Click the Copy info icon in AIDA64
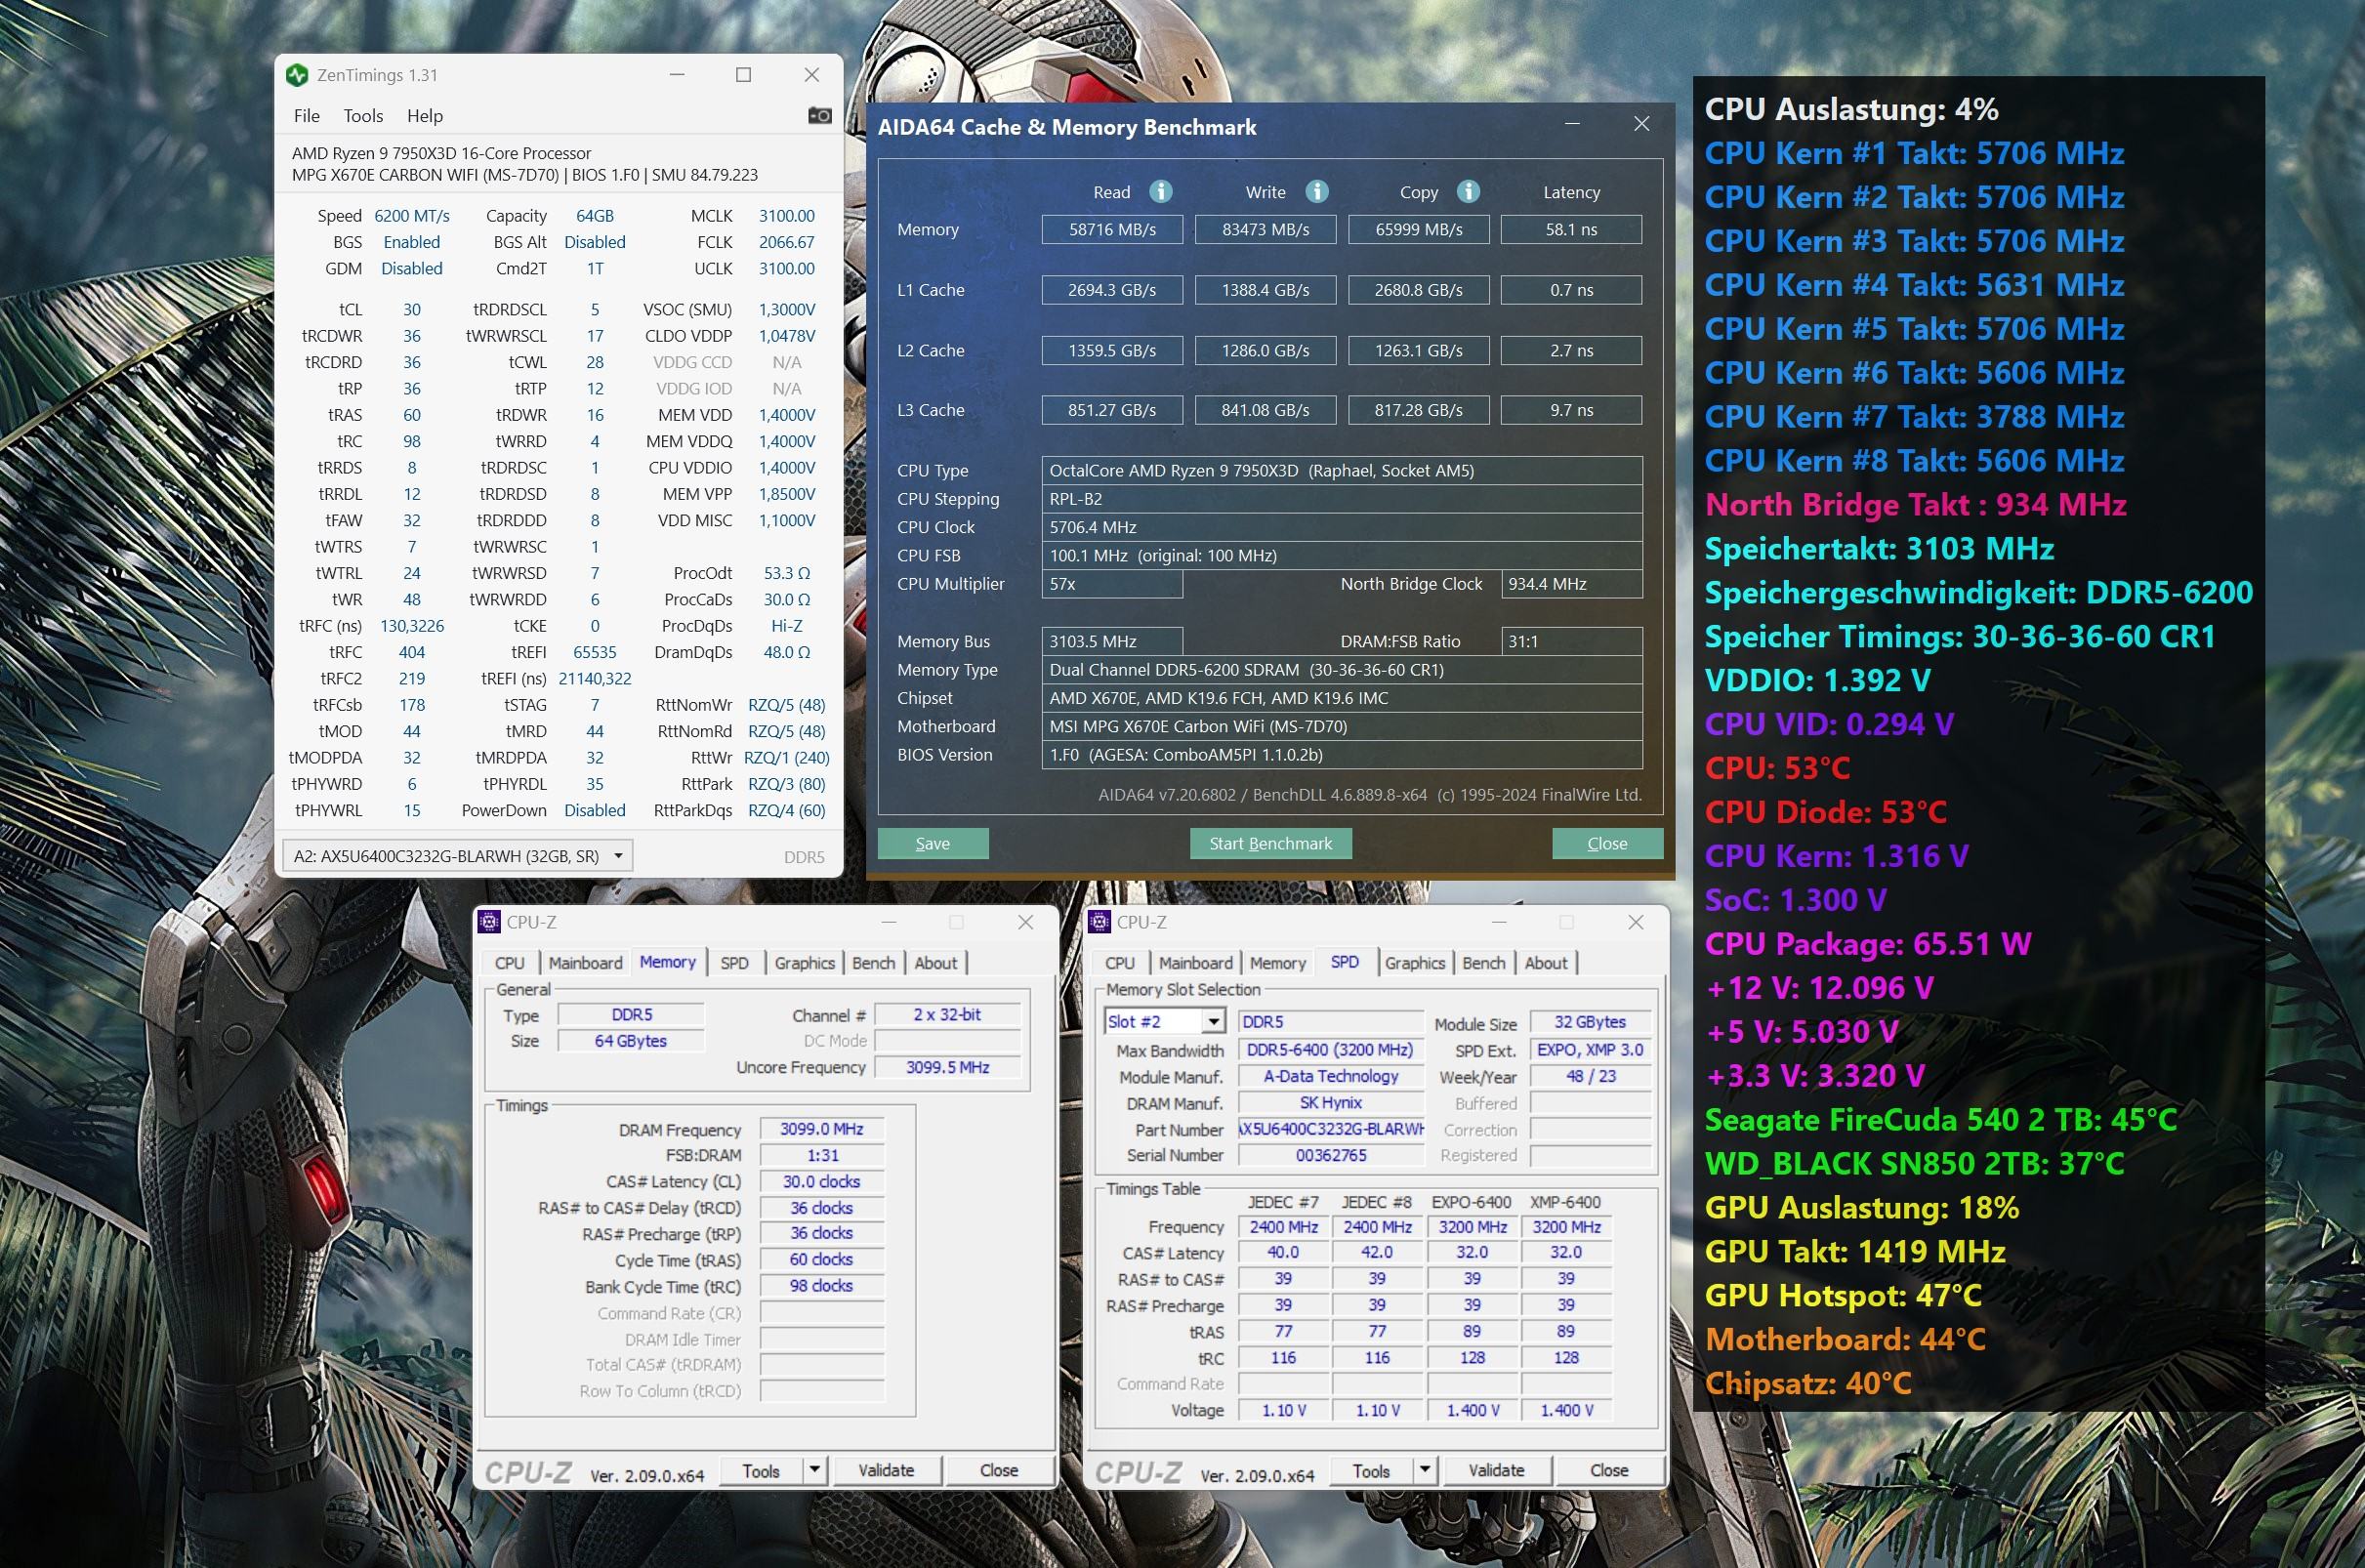Screen dimensions: 2365x1568 (x=1468, y=191)
